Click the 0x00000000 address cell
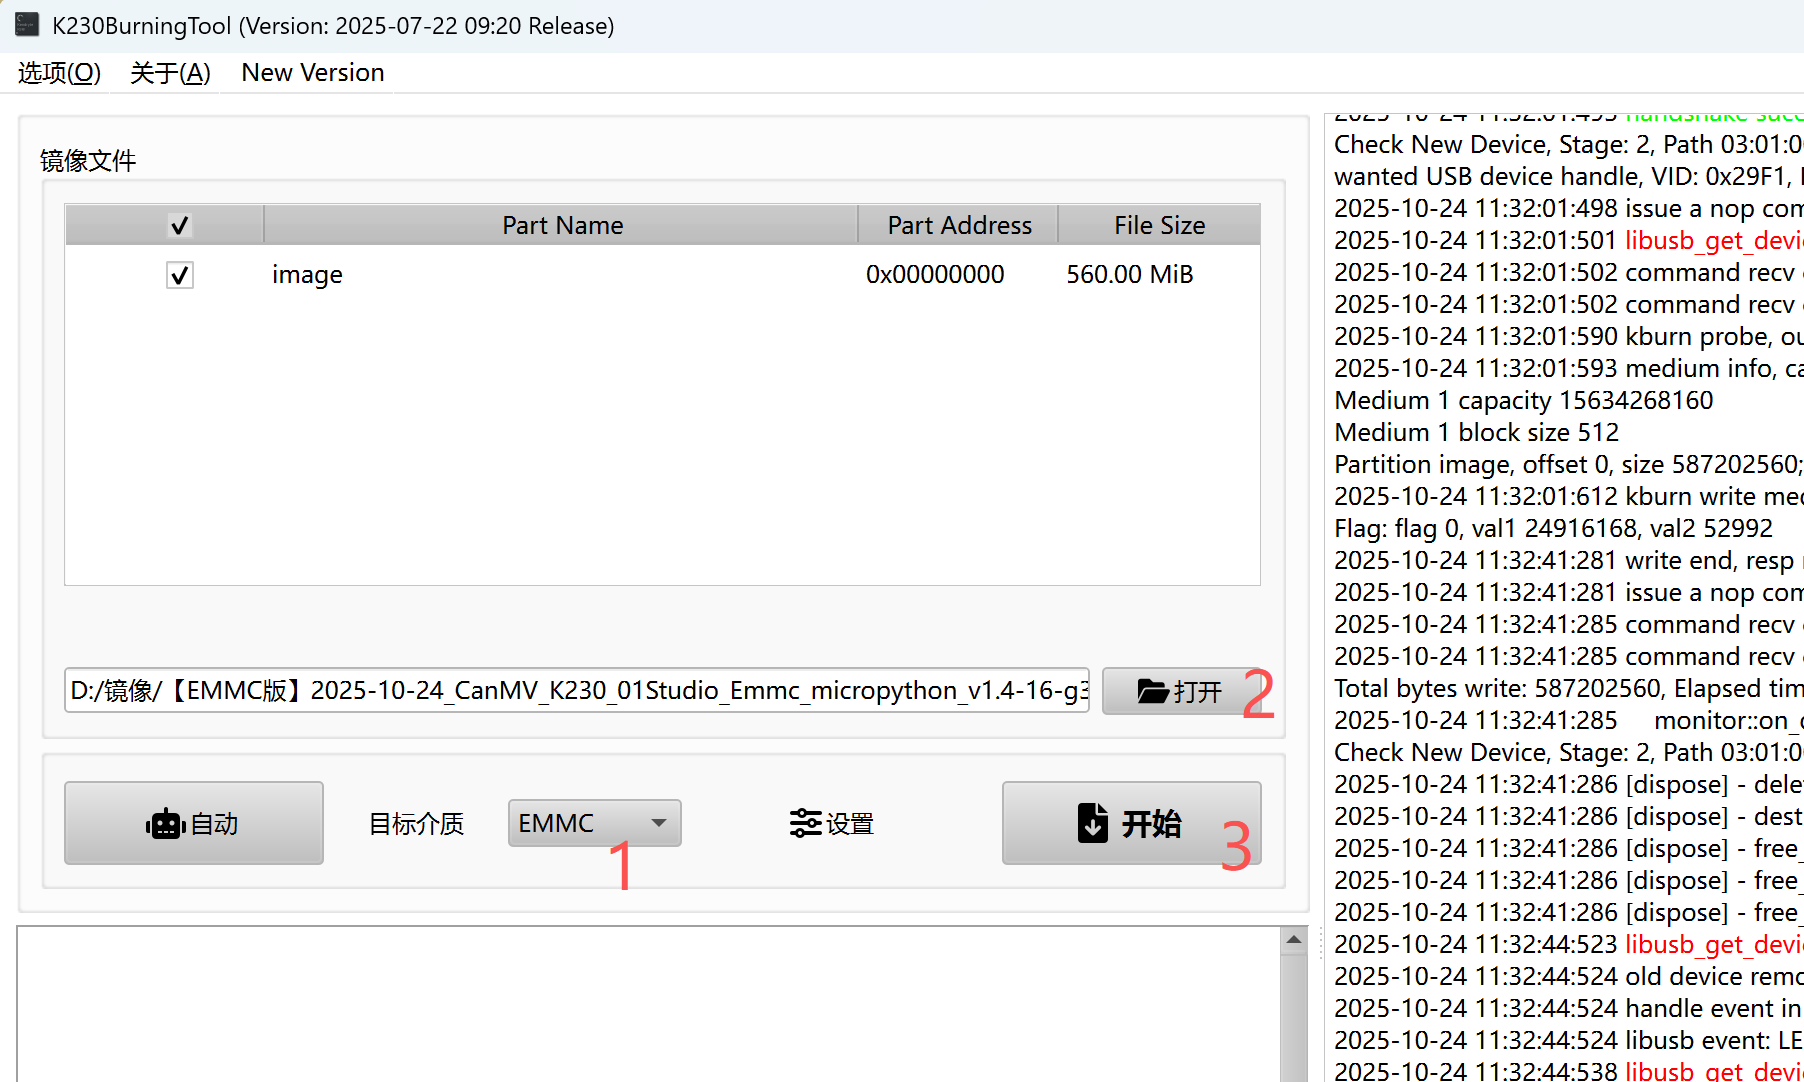This screenshot has height=1082, width=1804. click(x=934, y=275)
